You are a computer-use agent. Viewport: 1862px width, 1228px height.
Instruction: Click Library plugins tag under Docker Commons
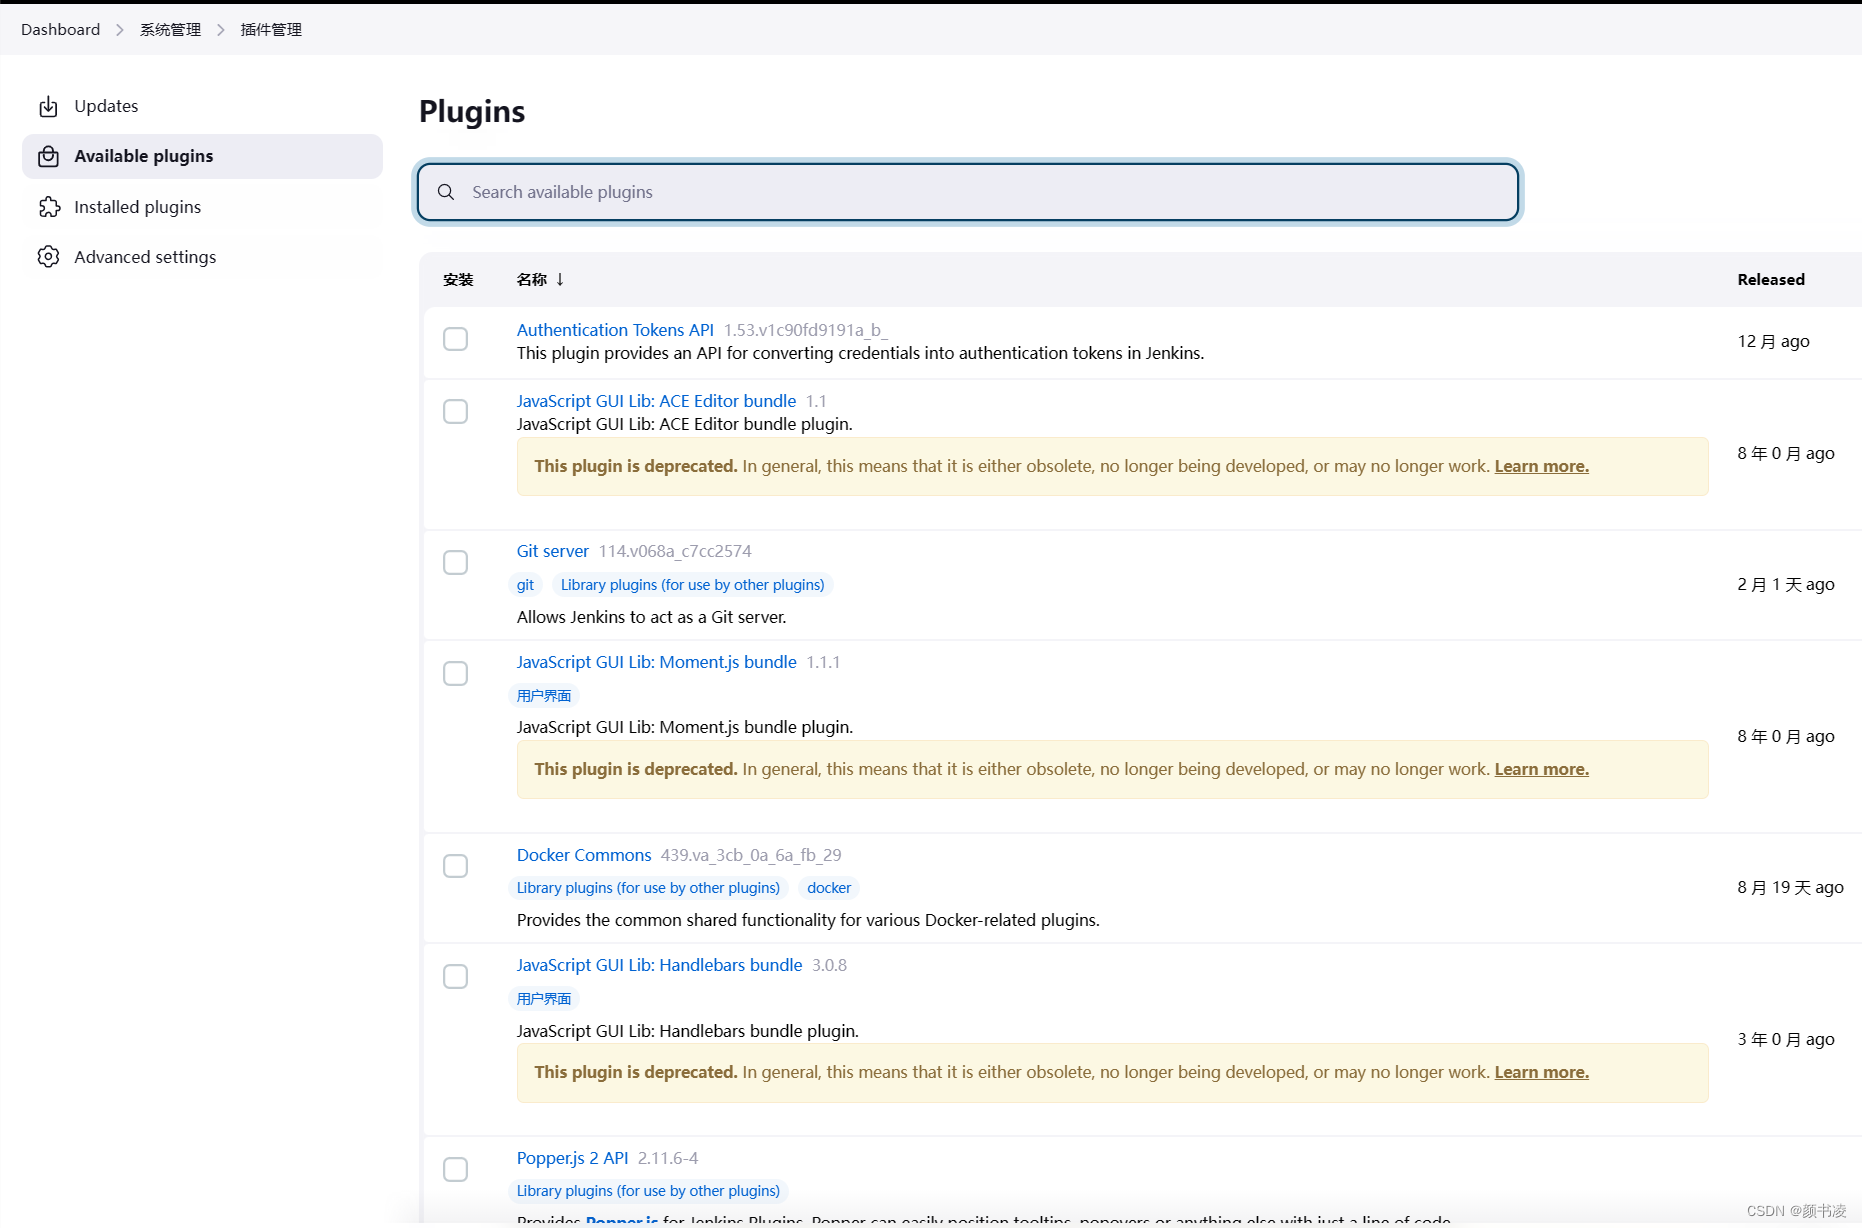648,888
